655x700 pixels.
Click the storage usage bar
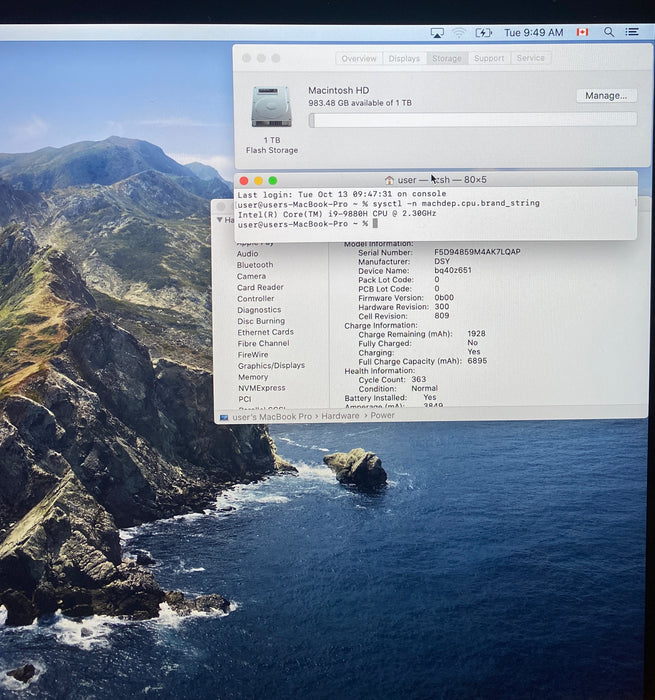(472, 120)
